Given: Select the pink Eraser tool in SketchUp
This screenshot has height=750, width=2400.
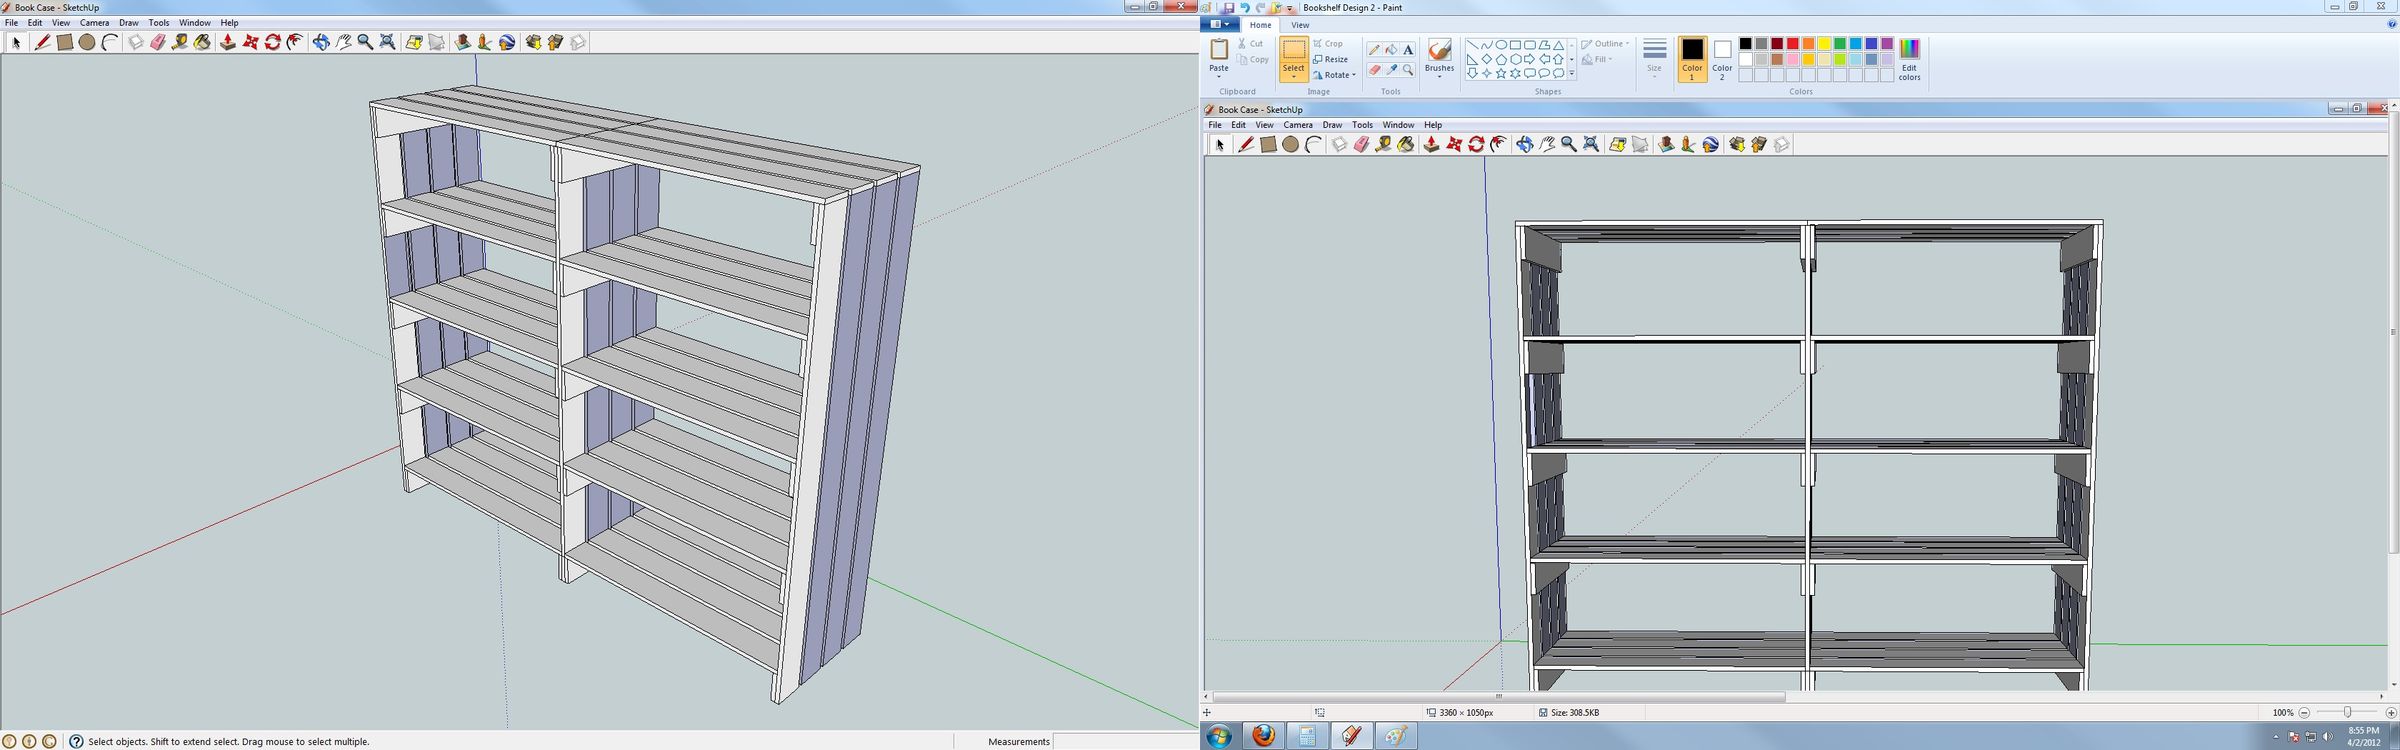Looking at the screenshot, I should [x=158, y=42].
